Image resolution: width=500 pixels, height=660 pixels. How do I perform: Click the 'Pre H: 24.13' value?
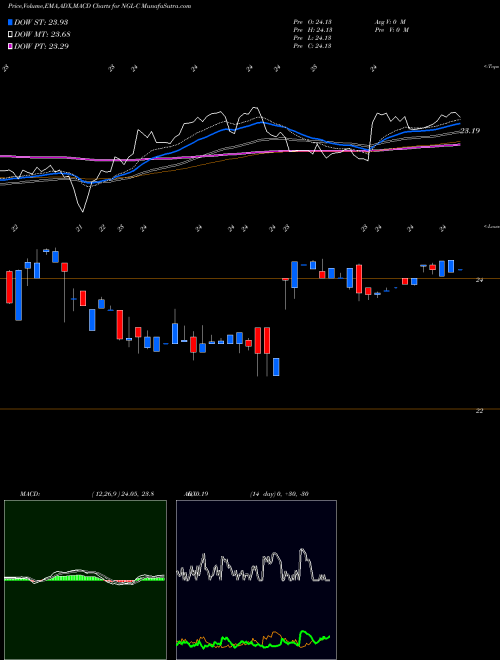tap(312, 30)
